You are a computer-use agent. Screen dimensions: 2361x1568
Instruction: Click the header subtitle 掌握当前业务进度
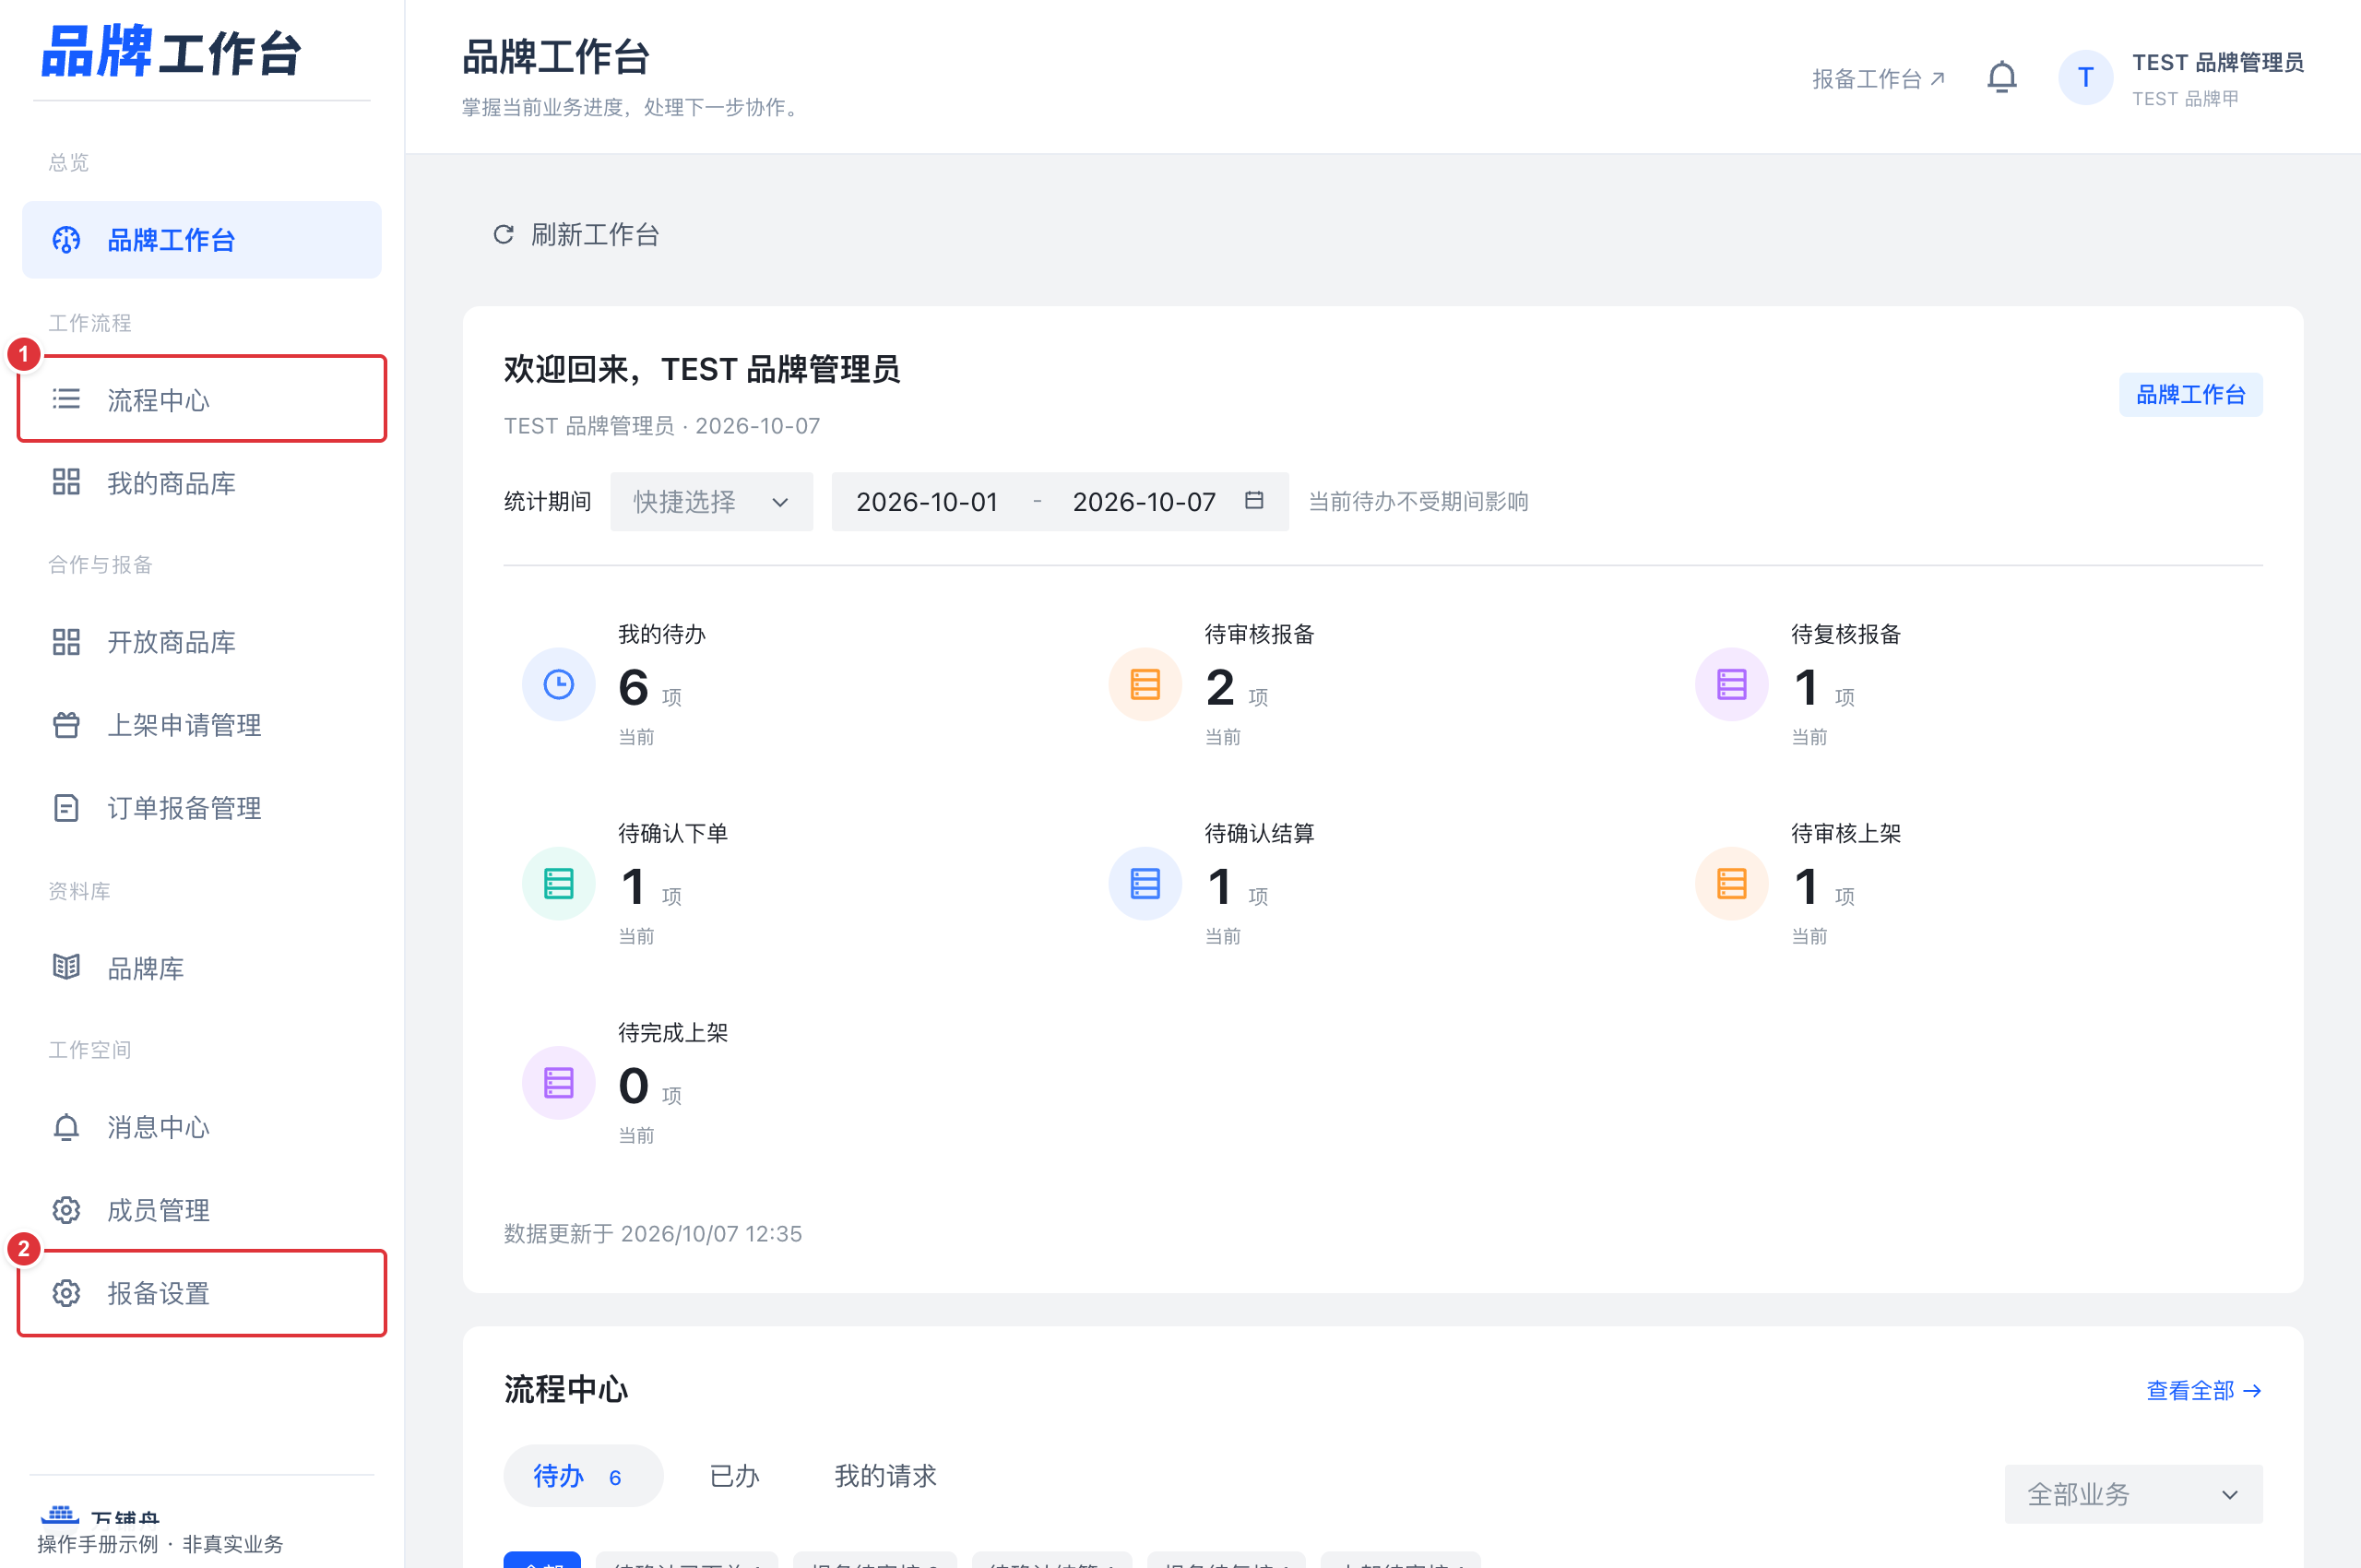543,107
